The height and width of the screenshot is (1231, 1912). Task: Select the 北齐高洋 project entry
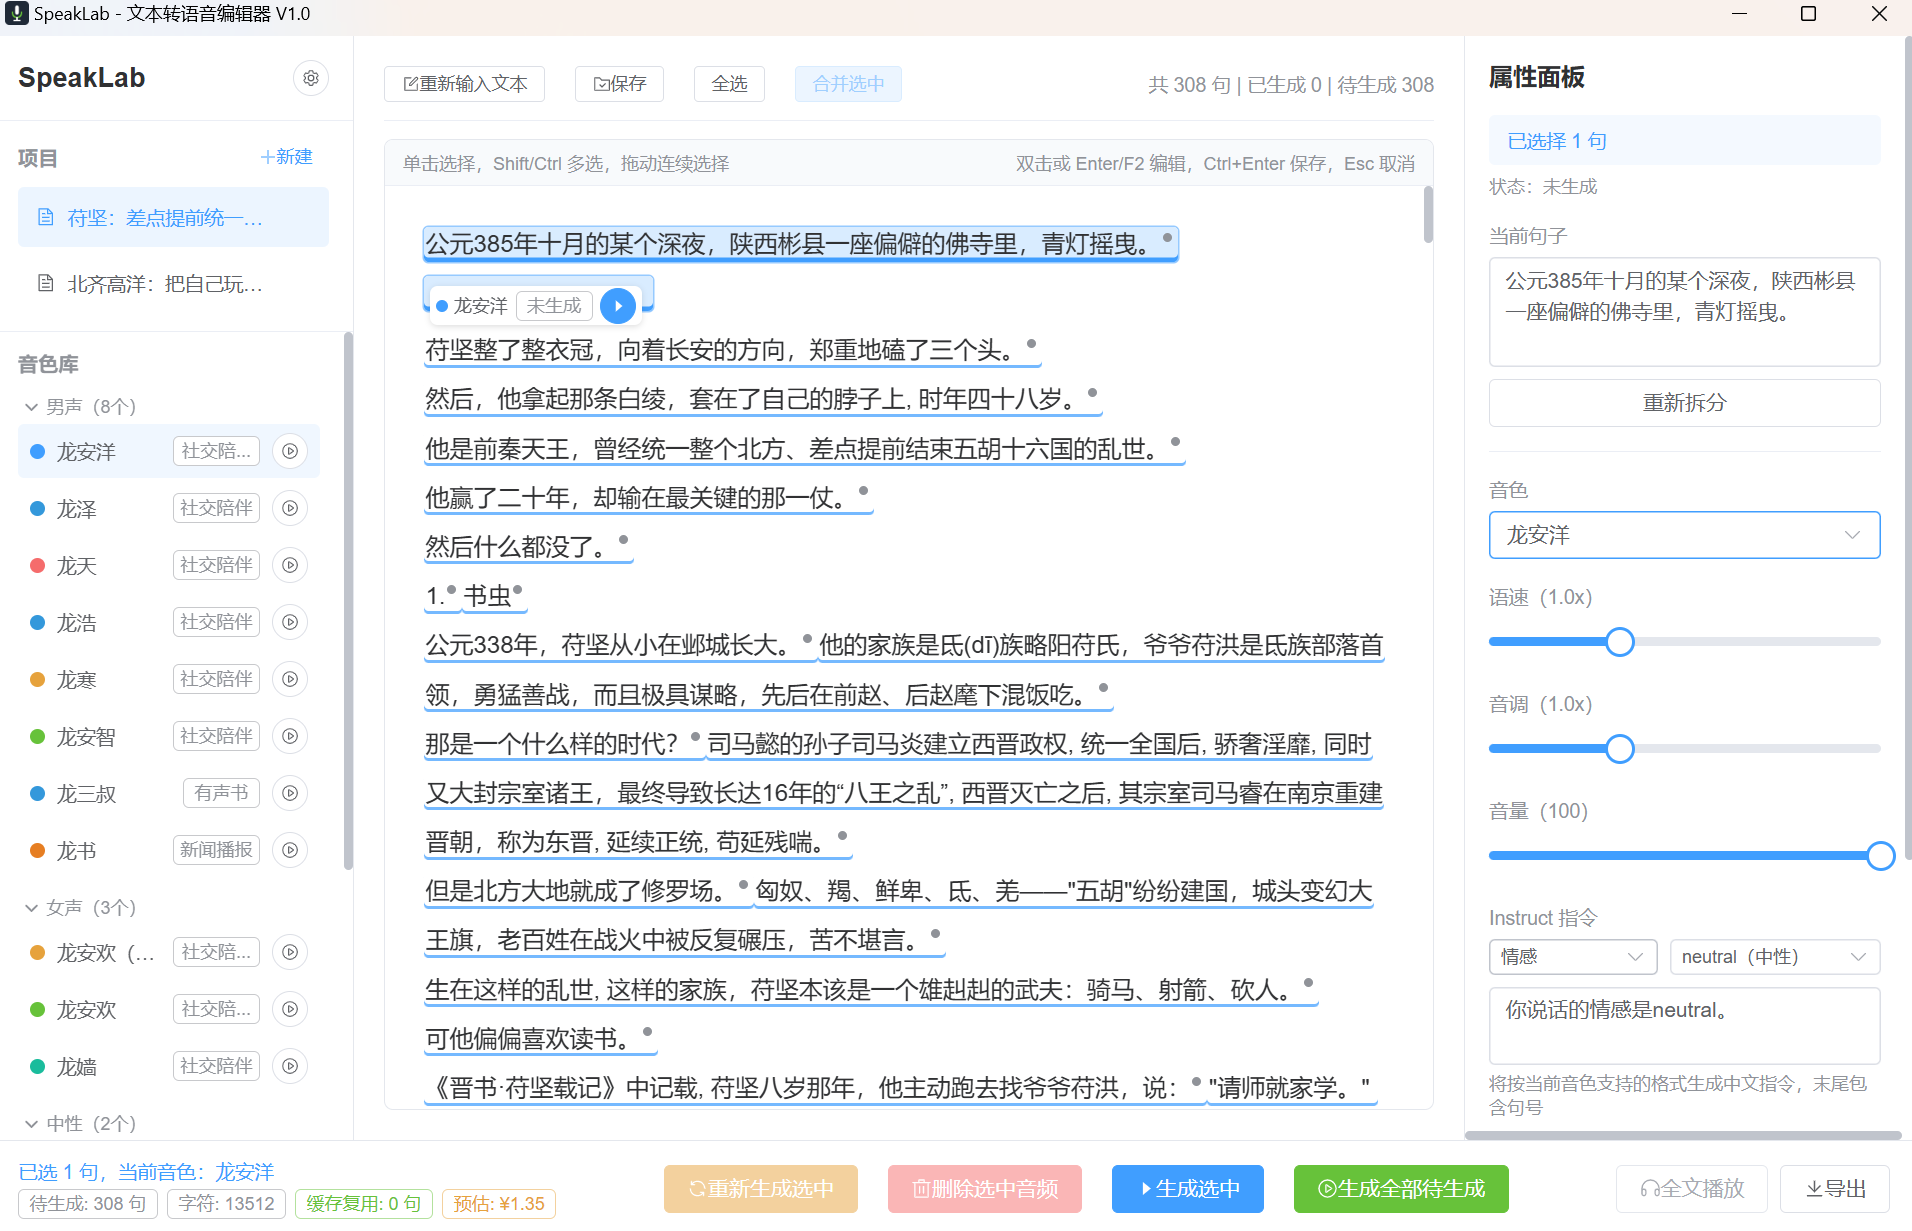coord(173,284)
